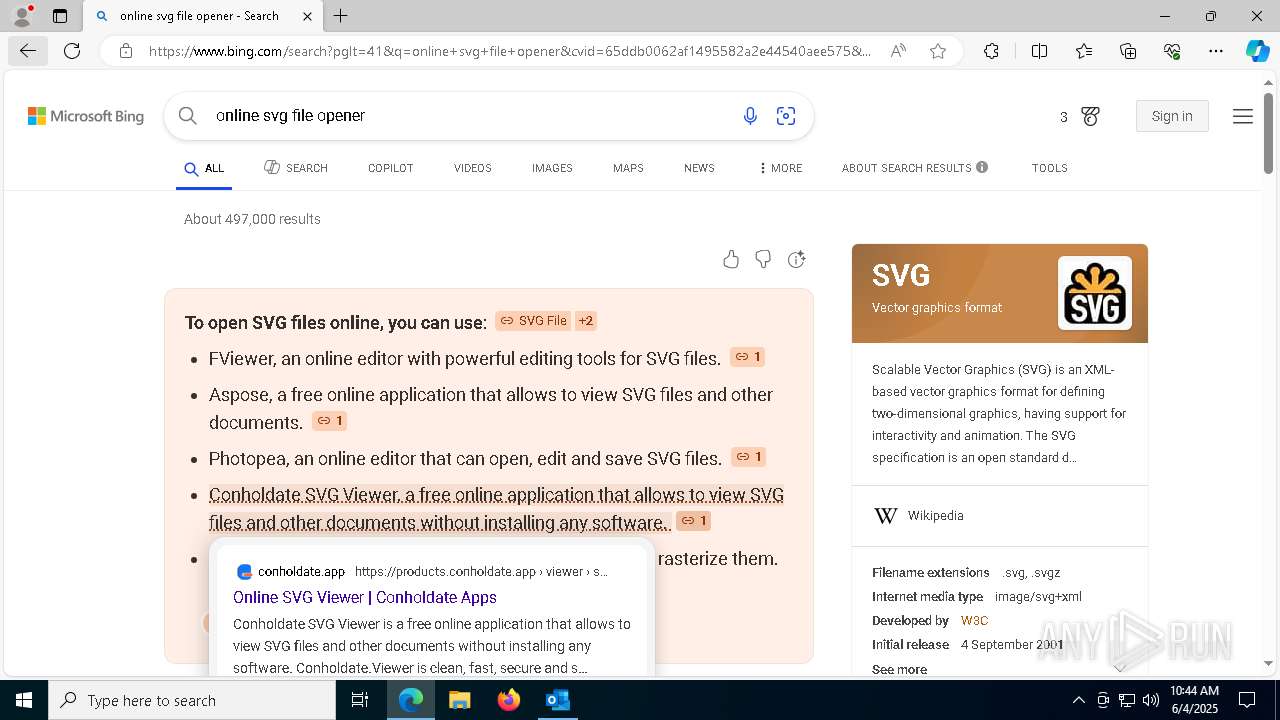Click the Sign in button
The height and width of the screenshot is (720, 1280).
[1172, 116]
